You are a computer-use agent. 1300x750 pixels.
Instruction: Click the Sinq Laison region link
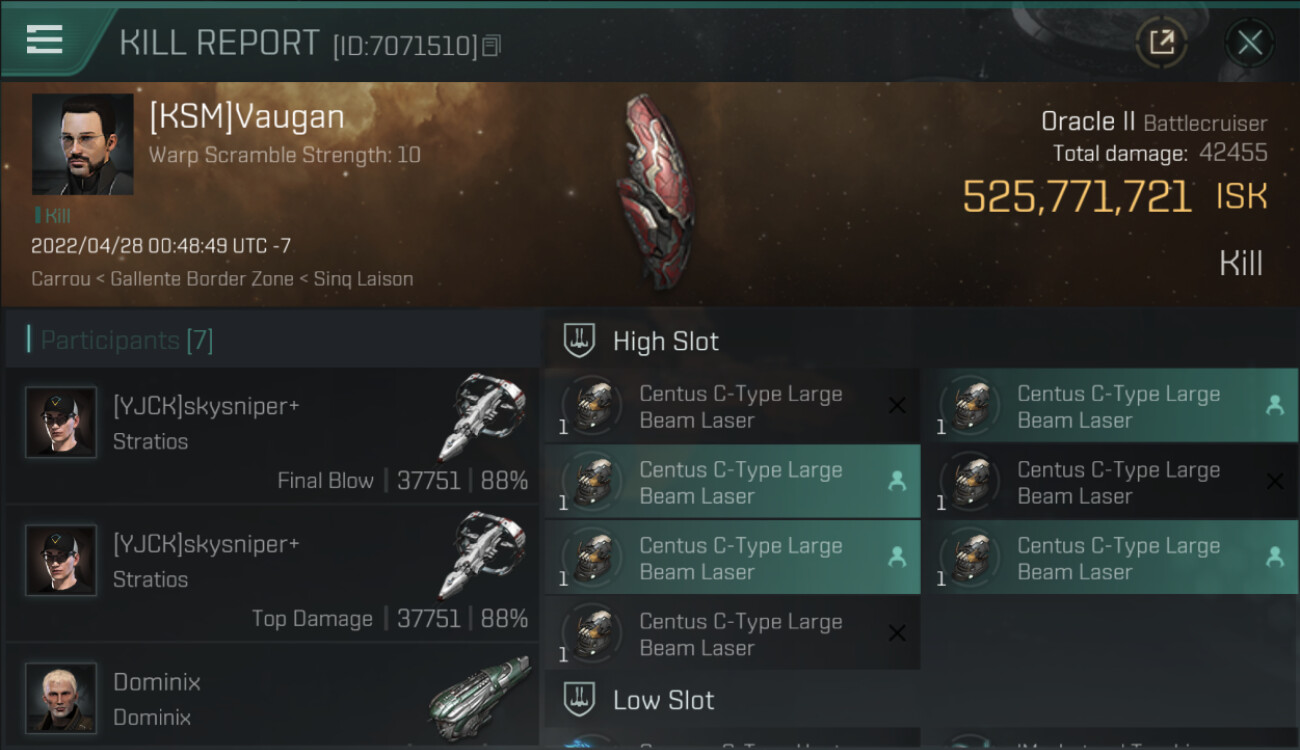tap(363, 279)
